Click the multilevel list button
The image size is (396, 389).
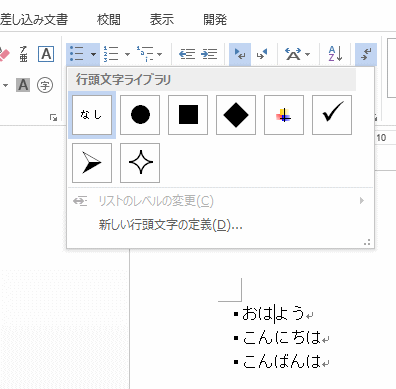click(x=145, y=54)
